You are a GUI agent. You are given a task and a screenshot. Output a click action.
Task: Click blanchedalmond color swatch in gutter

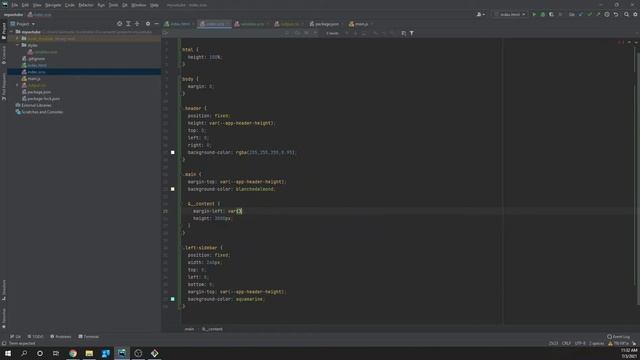(173, 189)
